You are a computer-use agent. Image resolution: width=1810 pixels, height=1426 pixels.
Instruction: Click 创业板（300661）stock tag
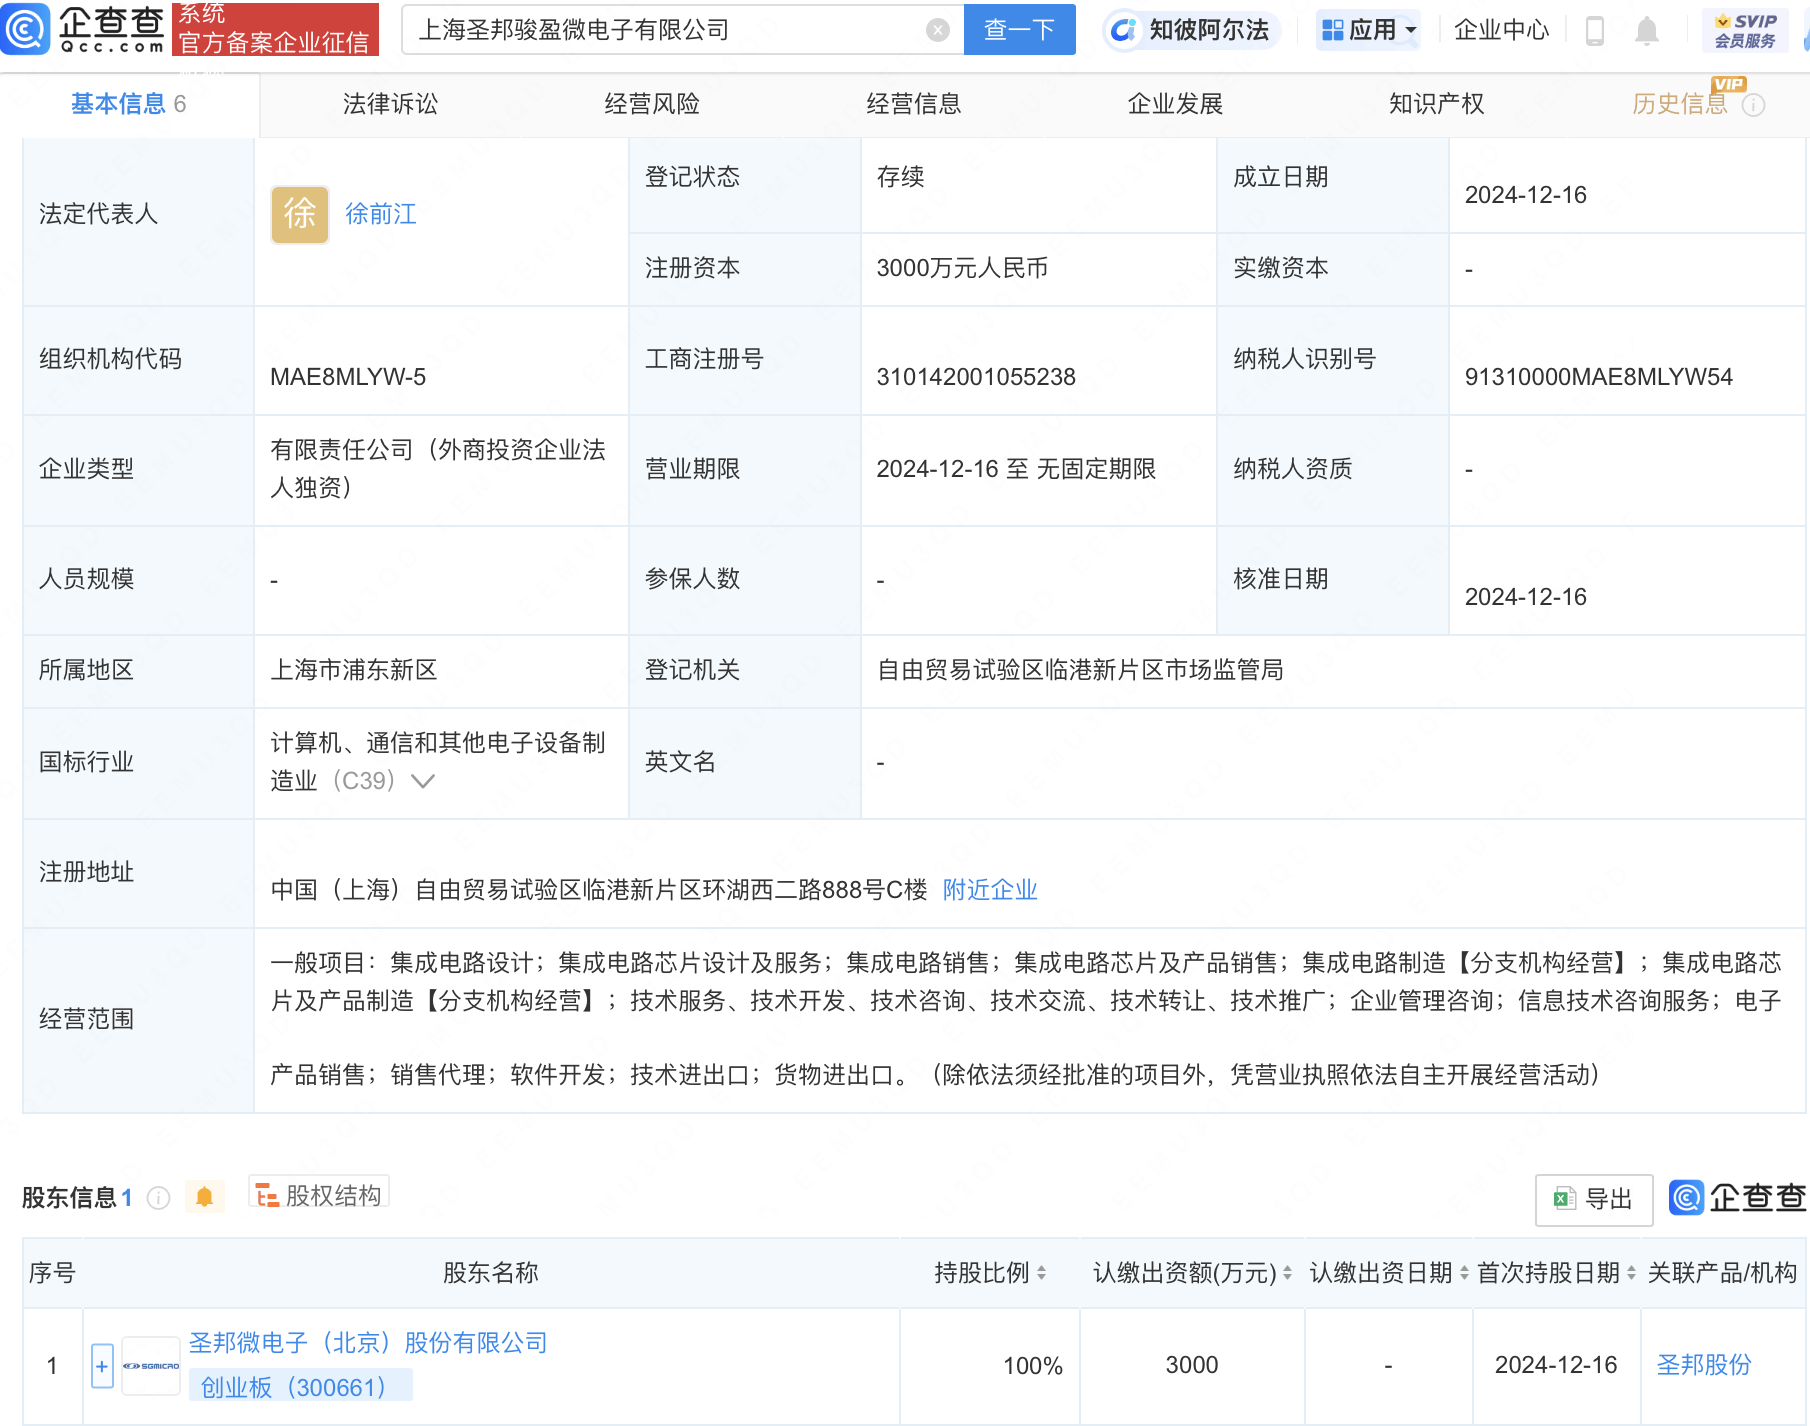coord(299,1387)
